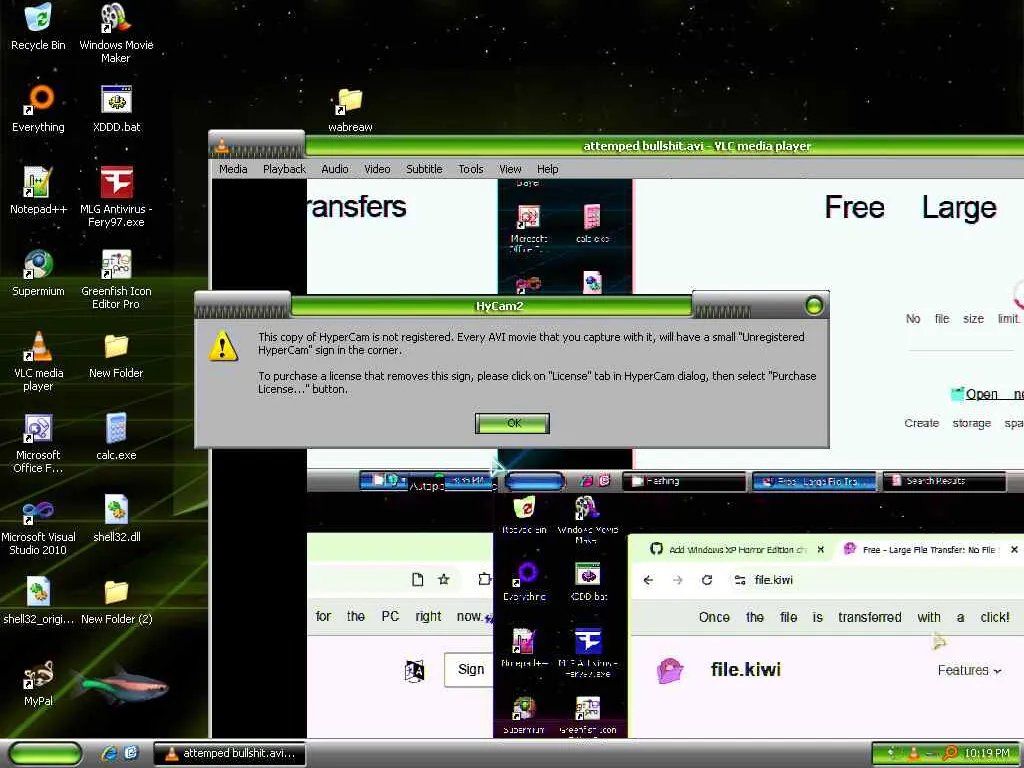Viewport: 1024px width, 768px height.
Task: Open the Playback menu in VLC
Action: pyautogui.click(x=284, y=169)
